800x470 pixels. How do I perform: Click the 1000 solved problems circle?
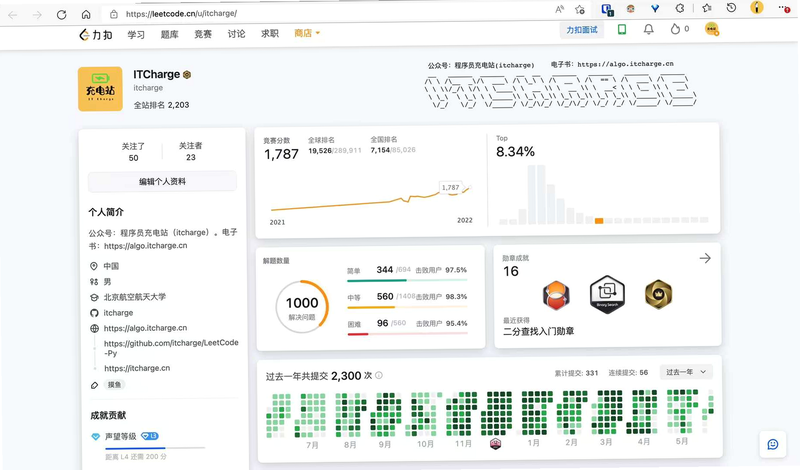[302, 307]
